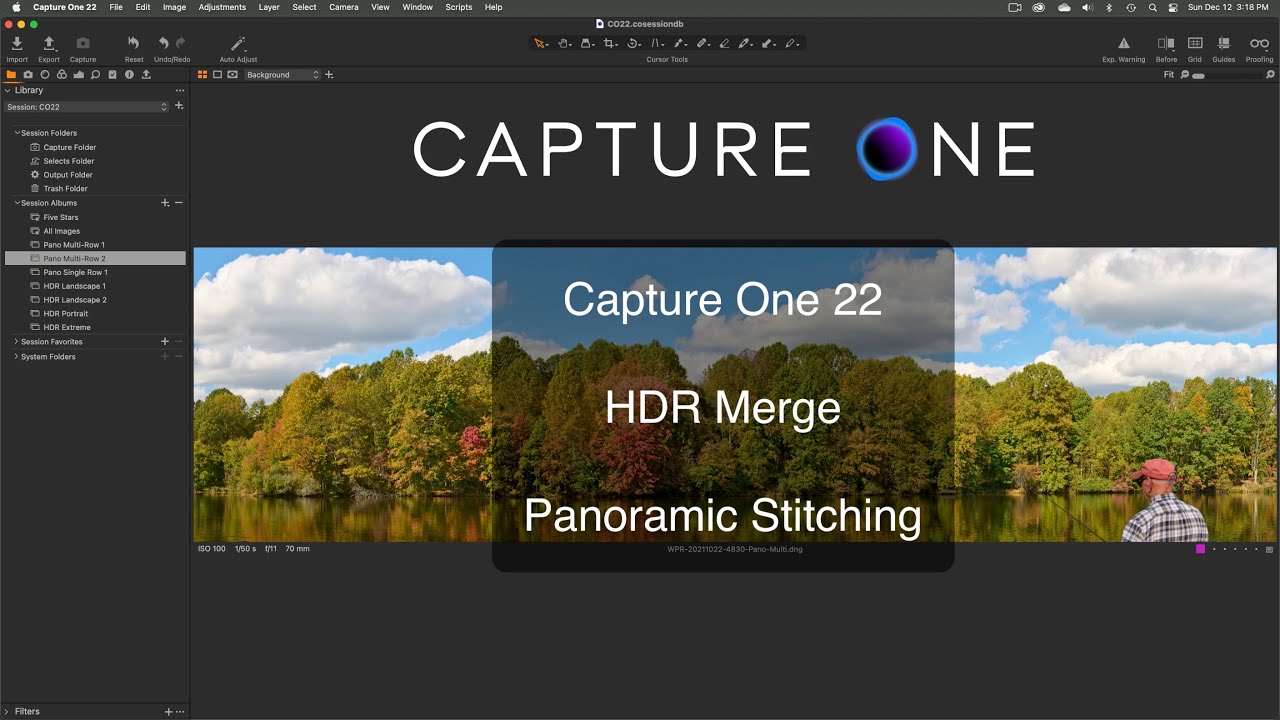Viewport: 1280px width, 720px height.
Task: Open the Background layer dropdown
Action: point(283,75)
